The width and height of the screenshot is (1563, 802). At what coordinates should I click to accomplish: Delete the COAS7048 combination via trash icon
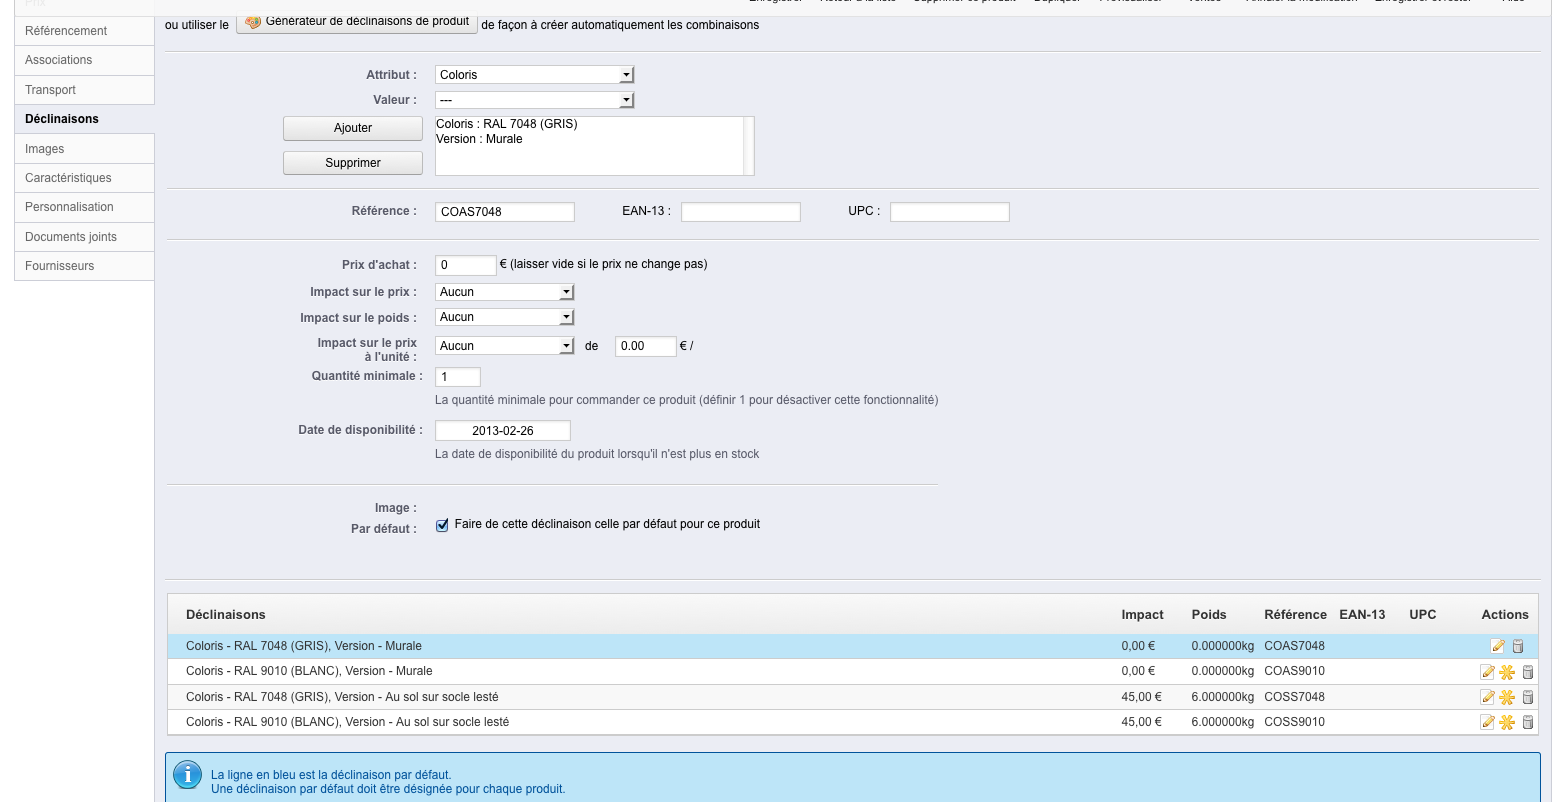click(x=1517, y=646)
